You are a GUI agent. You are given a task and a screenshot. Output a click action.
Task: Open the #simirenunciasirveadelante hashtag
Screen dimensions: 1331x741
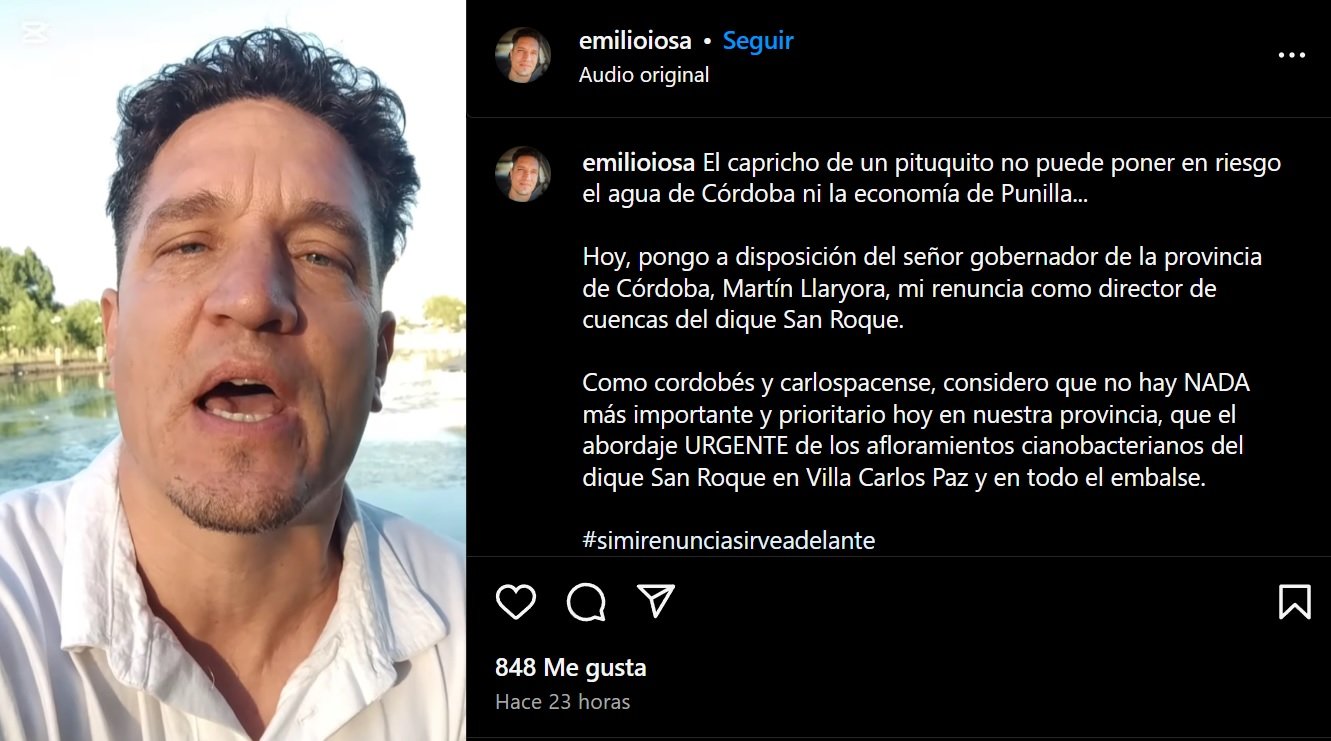(729, 541)
